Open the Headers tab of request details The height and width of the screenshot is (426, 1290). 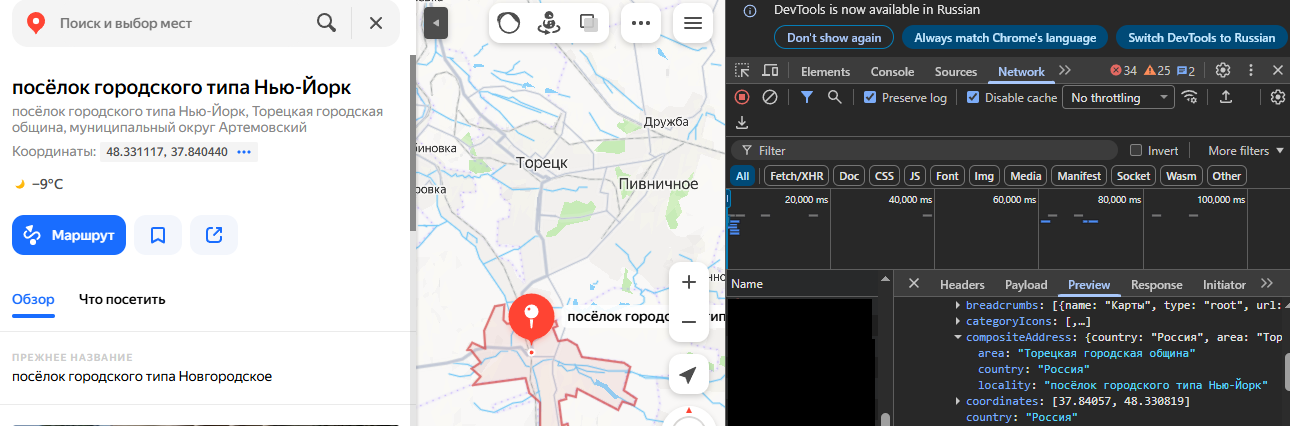962,285
